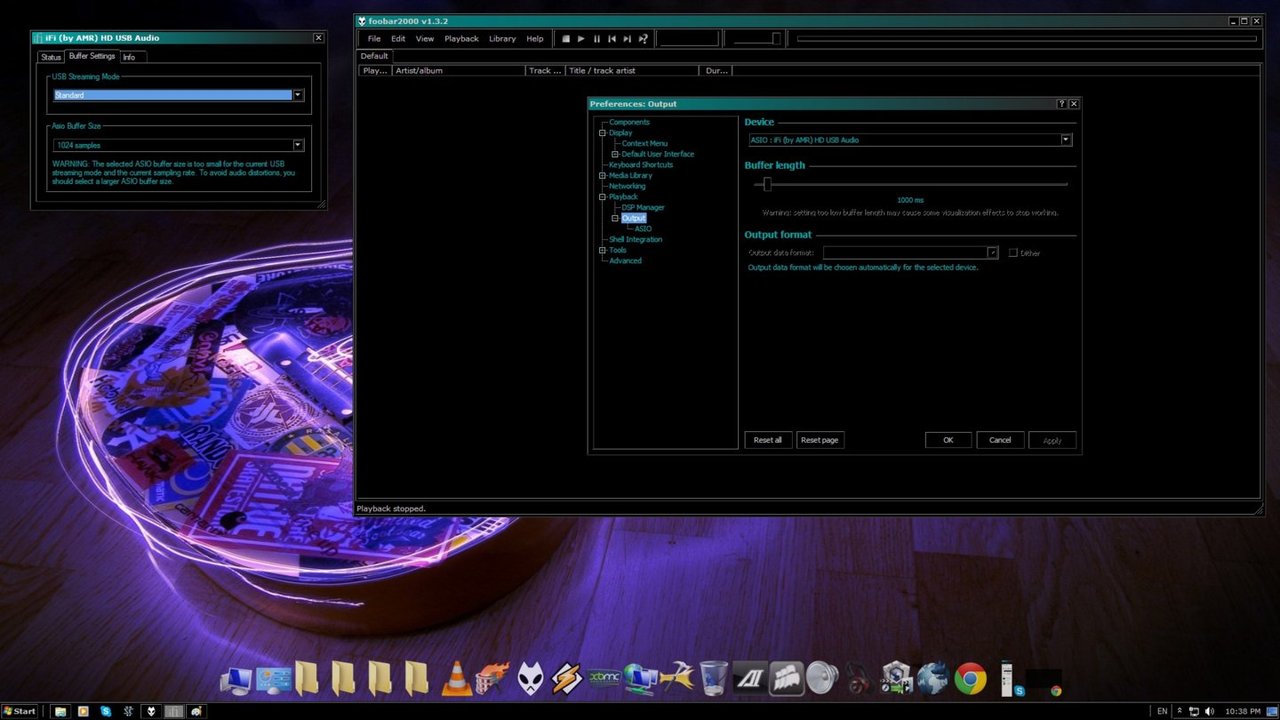Open the USB Streaming Mode dropdown

[x=298, y=95]
